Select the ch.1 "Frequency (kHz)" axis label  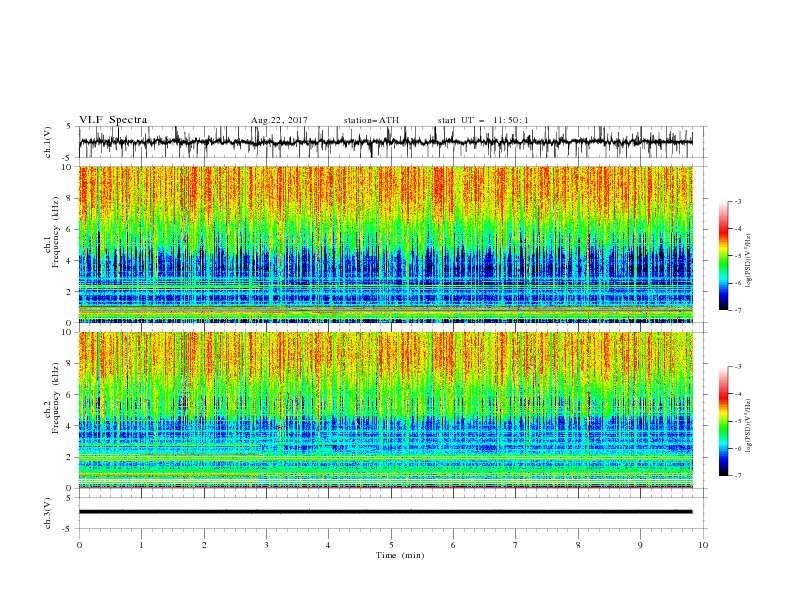coord(56,233)
